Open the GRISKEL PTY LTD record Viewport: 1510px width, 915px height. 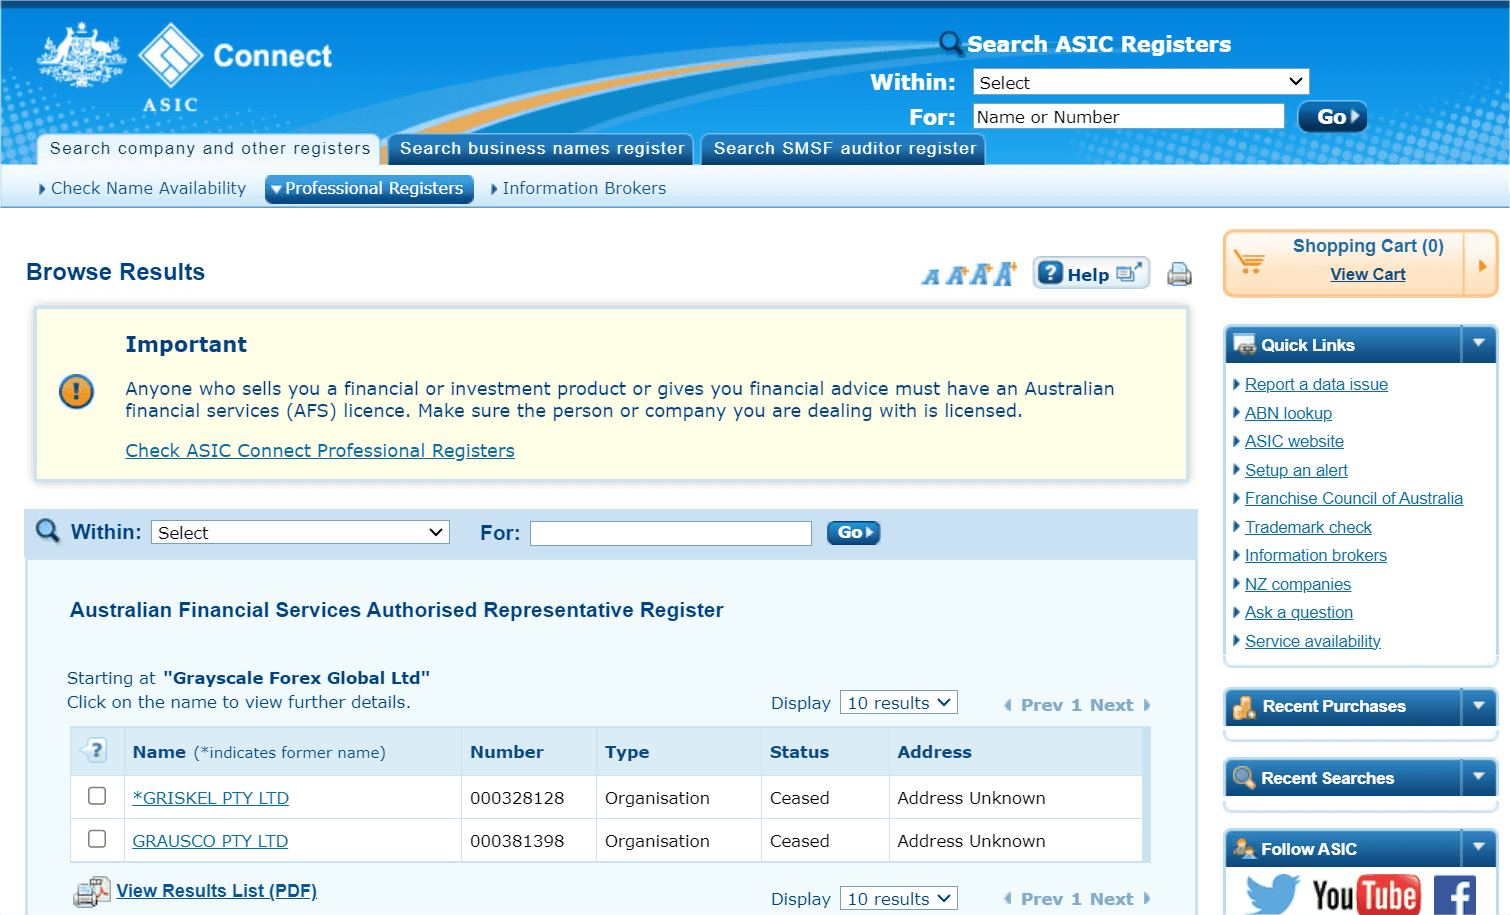click(x=211, y=798)
